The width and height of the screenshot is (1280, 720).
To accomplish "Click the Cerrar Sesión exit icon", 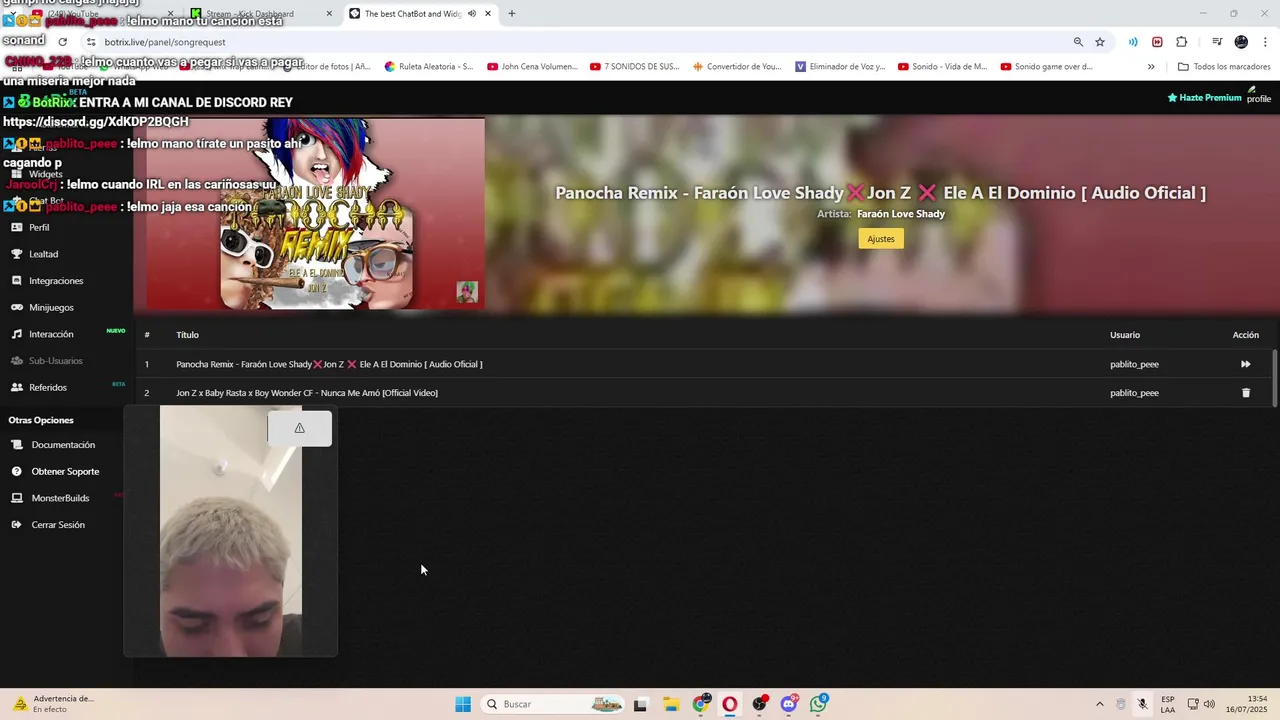I will [17, 525].
